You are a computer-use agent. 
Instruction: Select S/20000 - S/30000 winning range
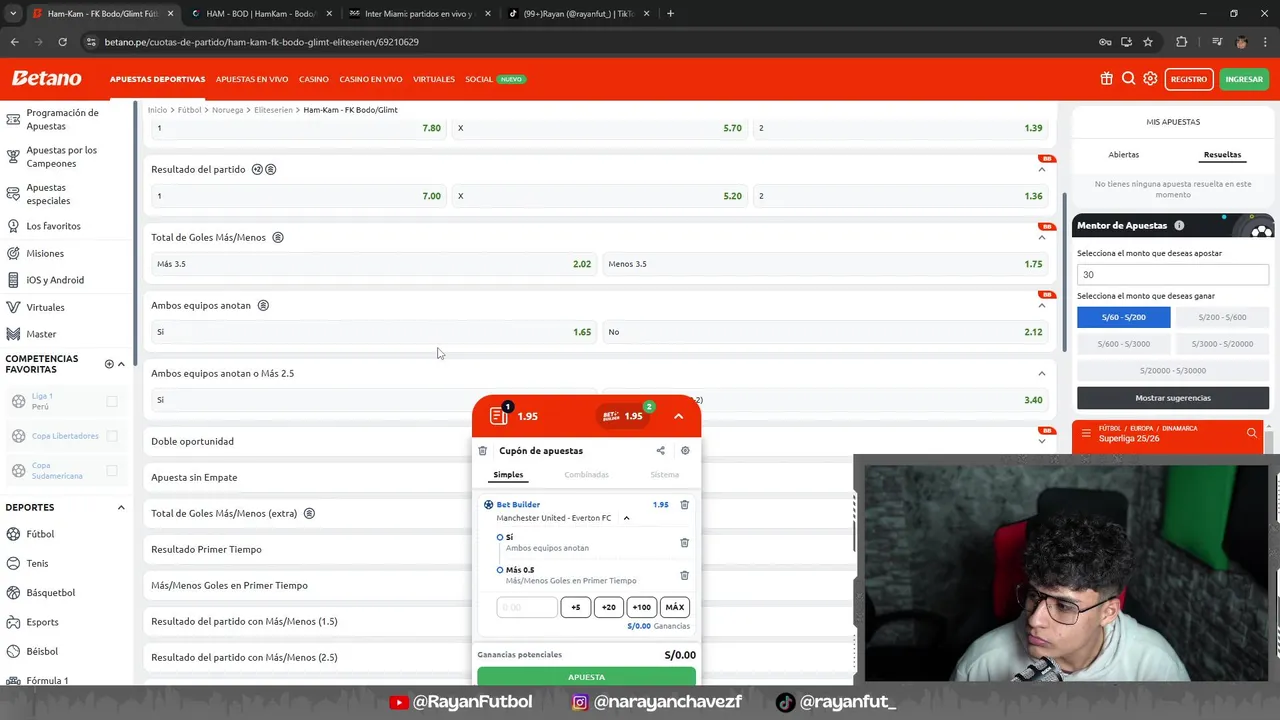pos(1173,371)
